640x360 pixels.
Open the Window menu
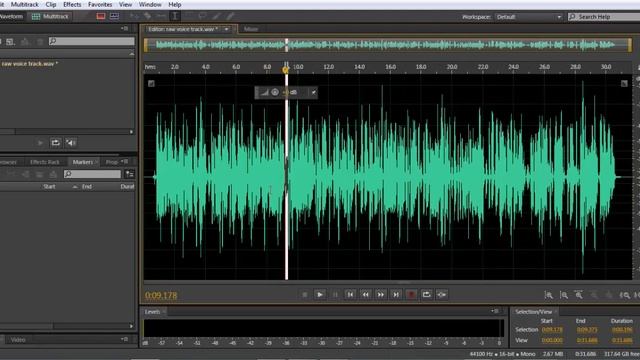point(150,4)
